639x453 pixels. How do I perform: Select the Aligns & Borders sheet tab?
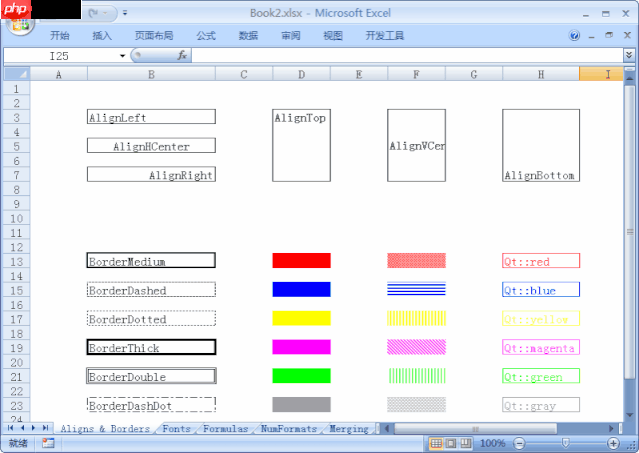105,429
